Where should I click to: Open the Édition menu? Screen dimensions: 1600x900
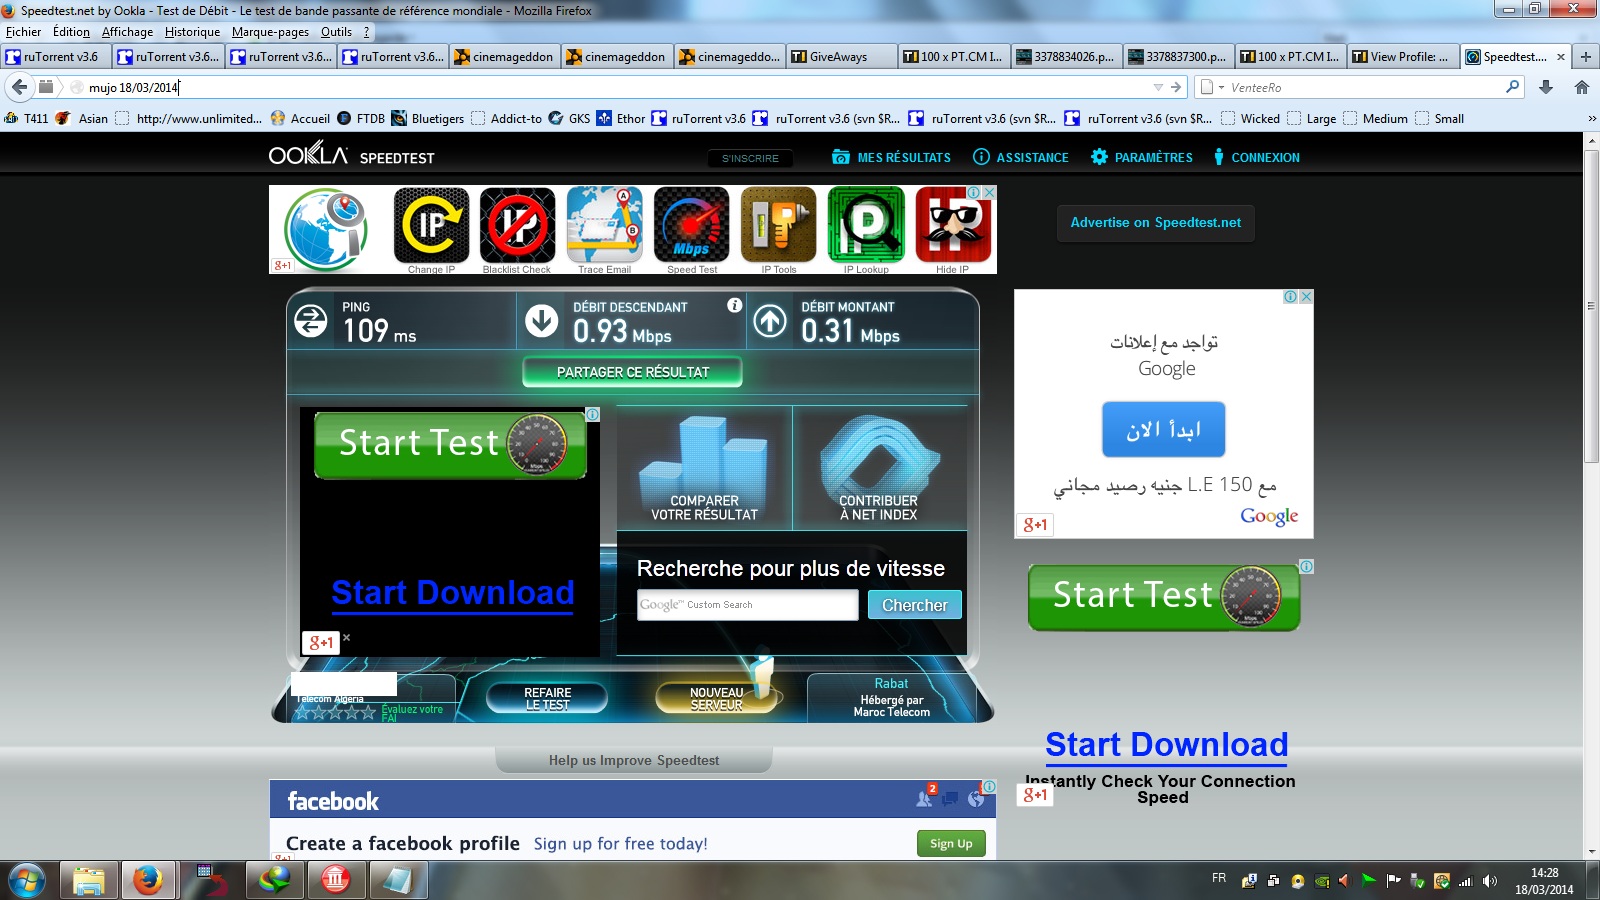pos(71,32)
